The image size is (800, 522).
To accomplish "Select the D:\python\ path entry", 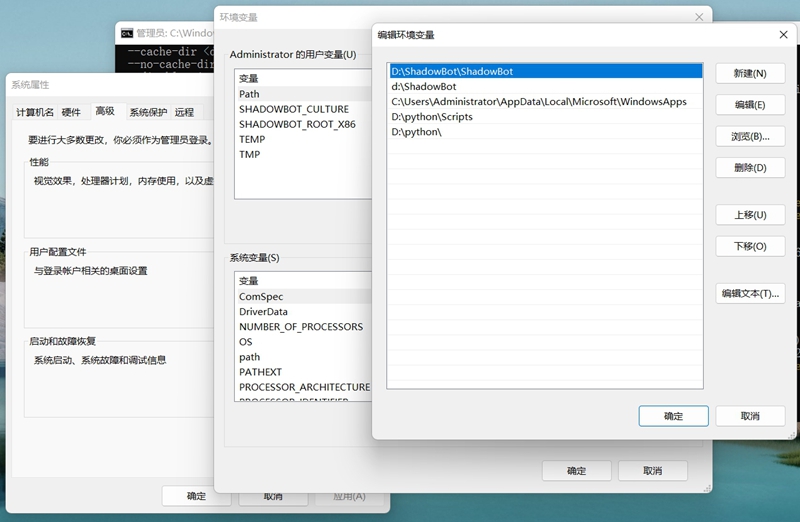I will [x=545, y=132].
